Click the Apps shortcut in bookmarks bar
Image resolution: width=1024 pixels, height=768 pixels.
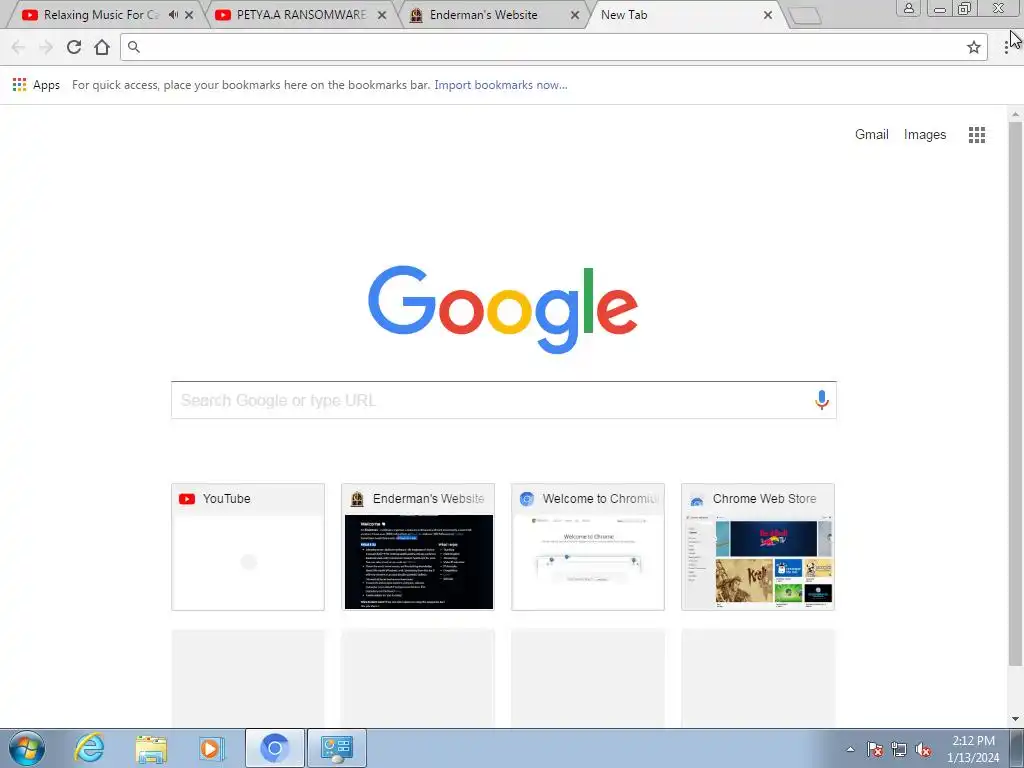click(37, 85)
